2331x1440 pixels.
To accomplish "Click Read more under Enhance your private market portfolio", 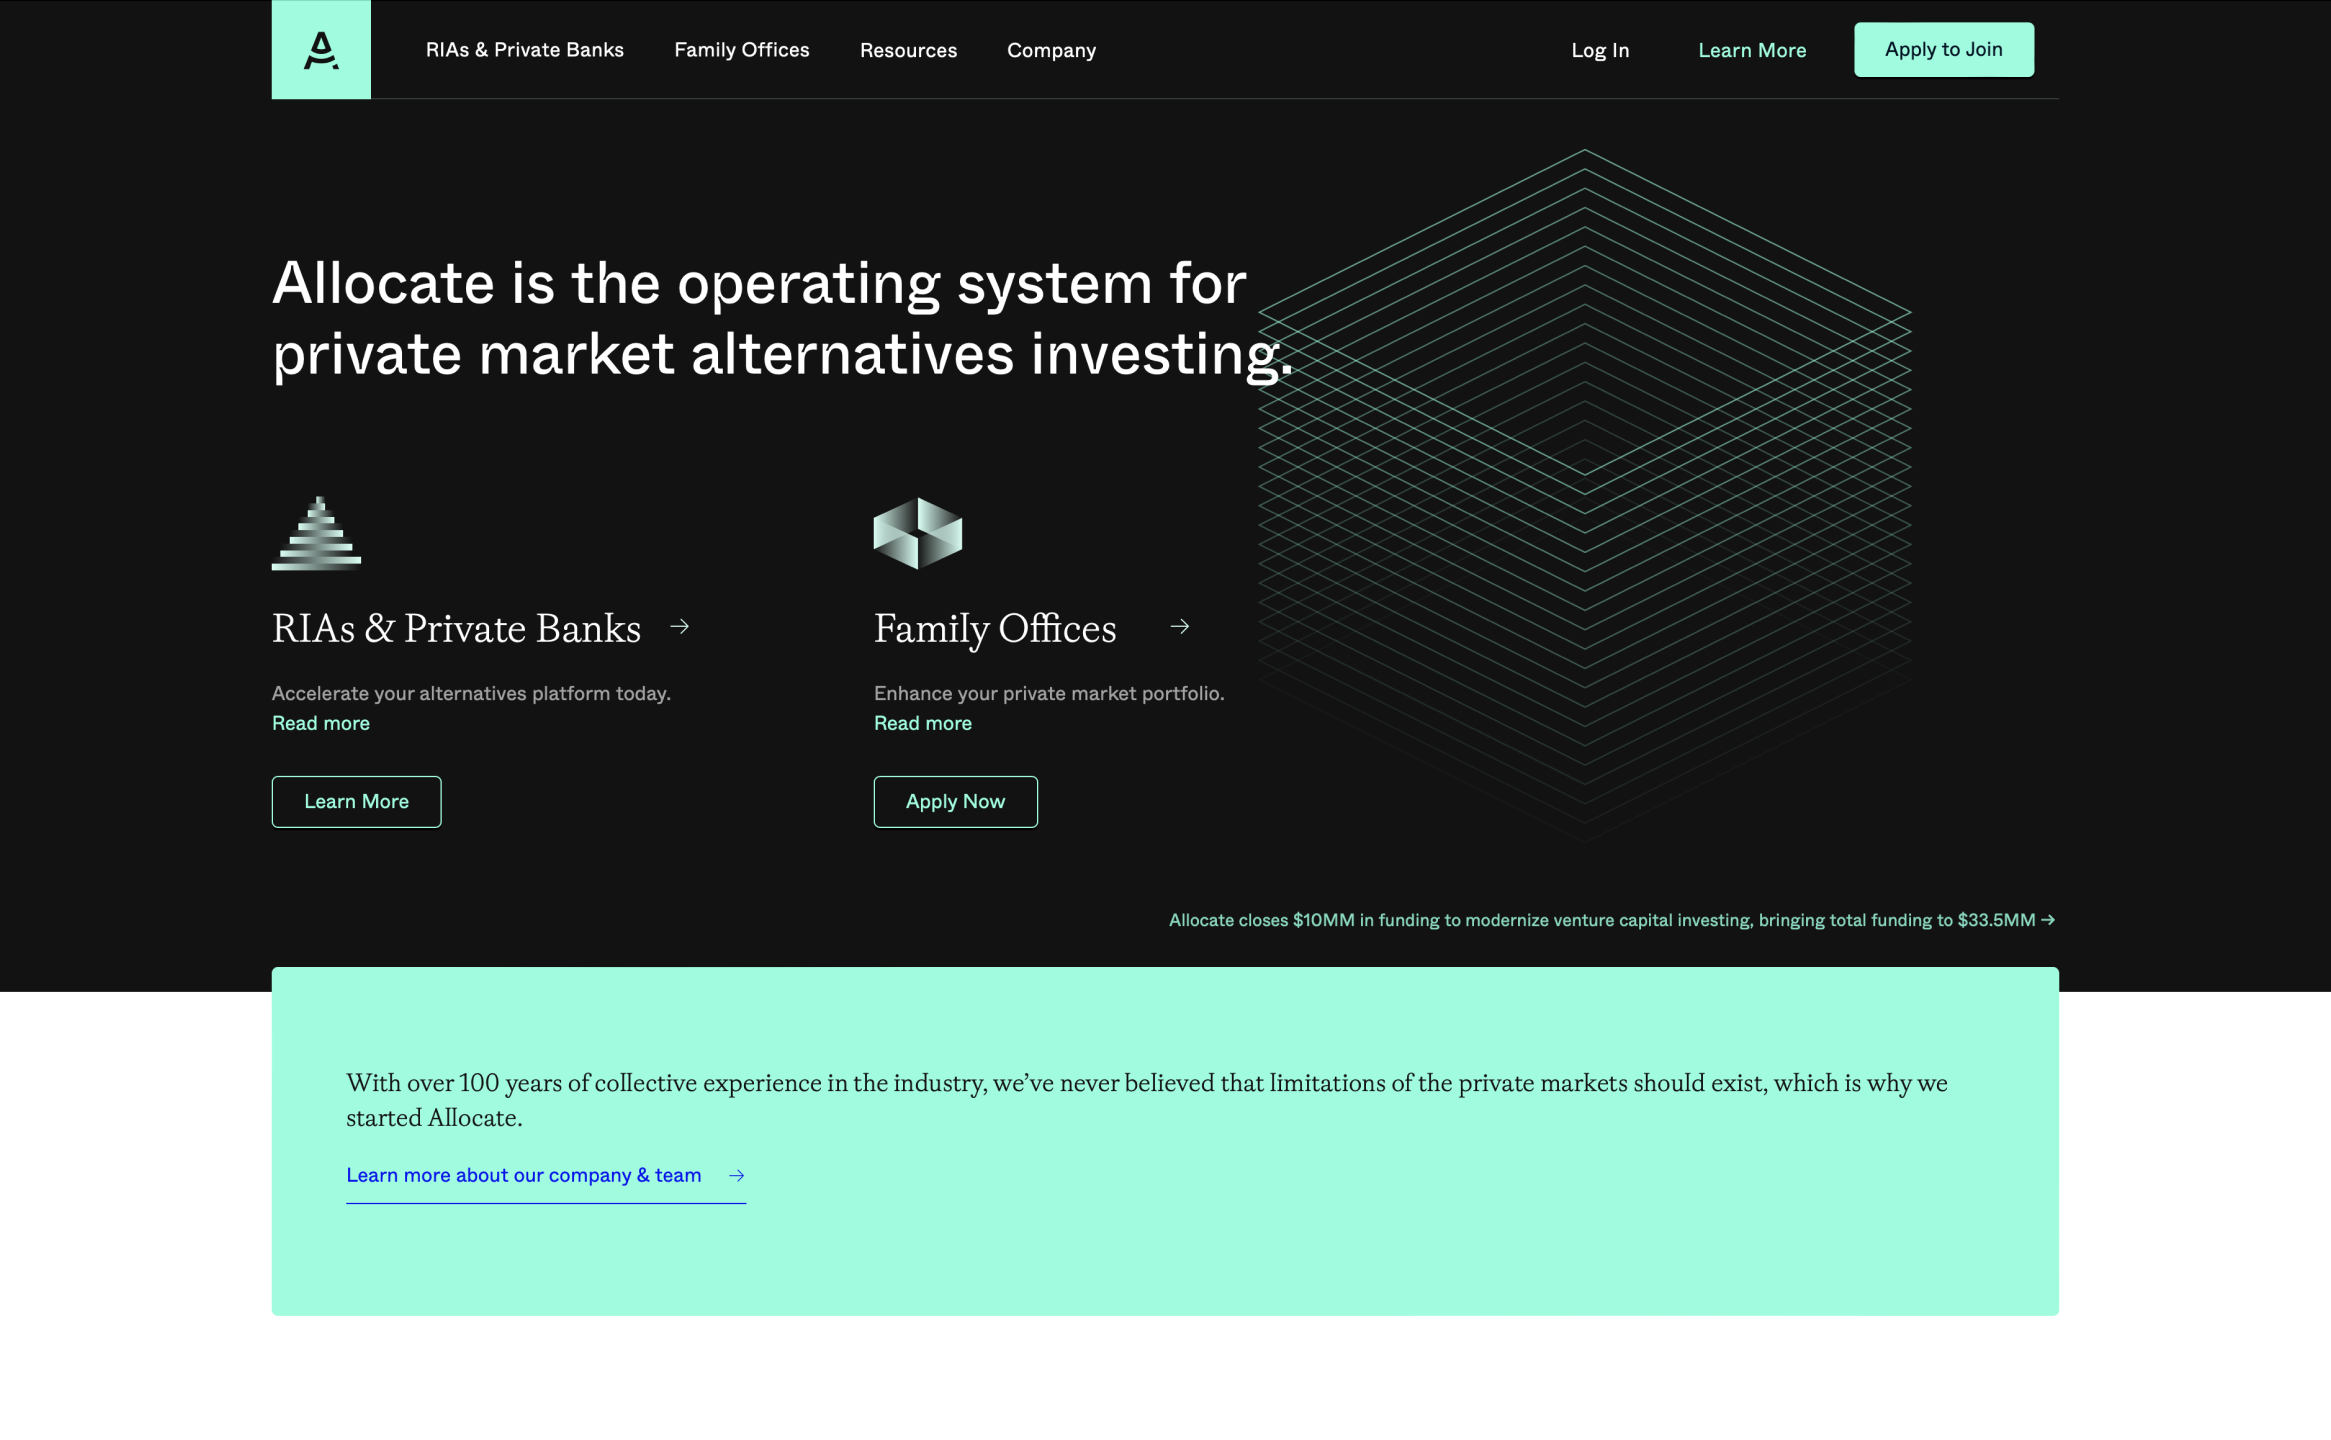I will coord(922,723).
